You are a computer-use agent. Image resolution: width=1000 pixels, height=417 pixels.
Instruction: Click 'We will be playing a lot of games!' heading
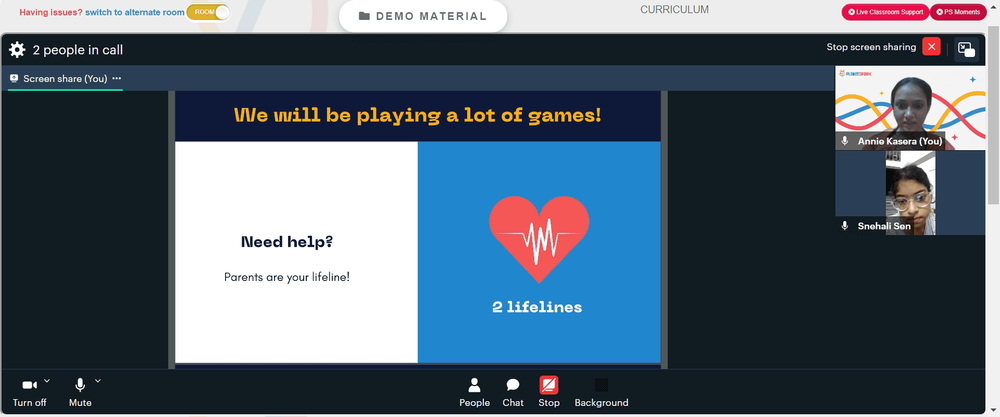[418, 115]
